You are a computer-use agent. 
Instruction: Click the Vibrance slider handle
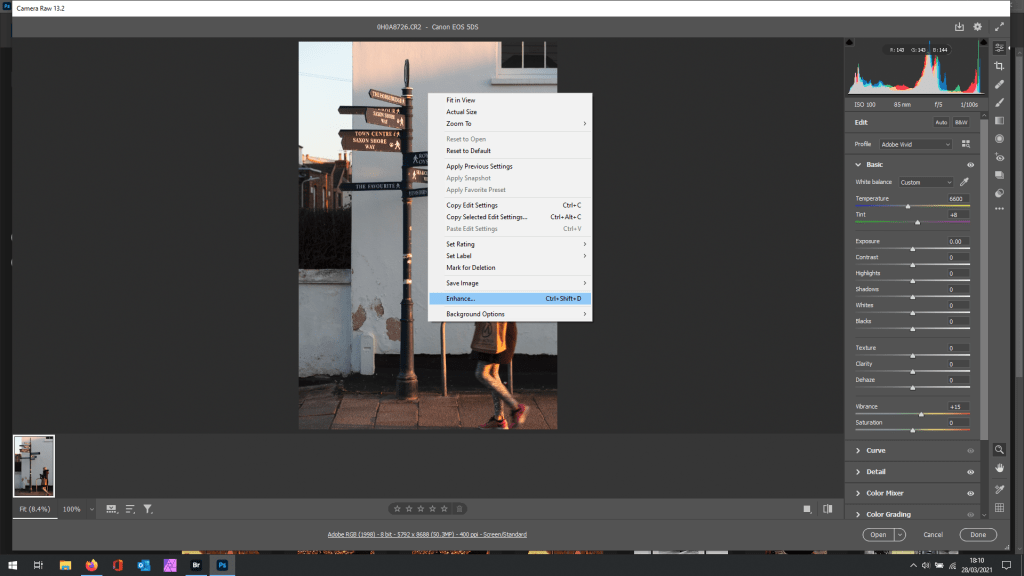(x=921, y=414)
